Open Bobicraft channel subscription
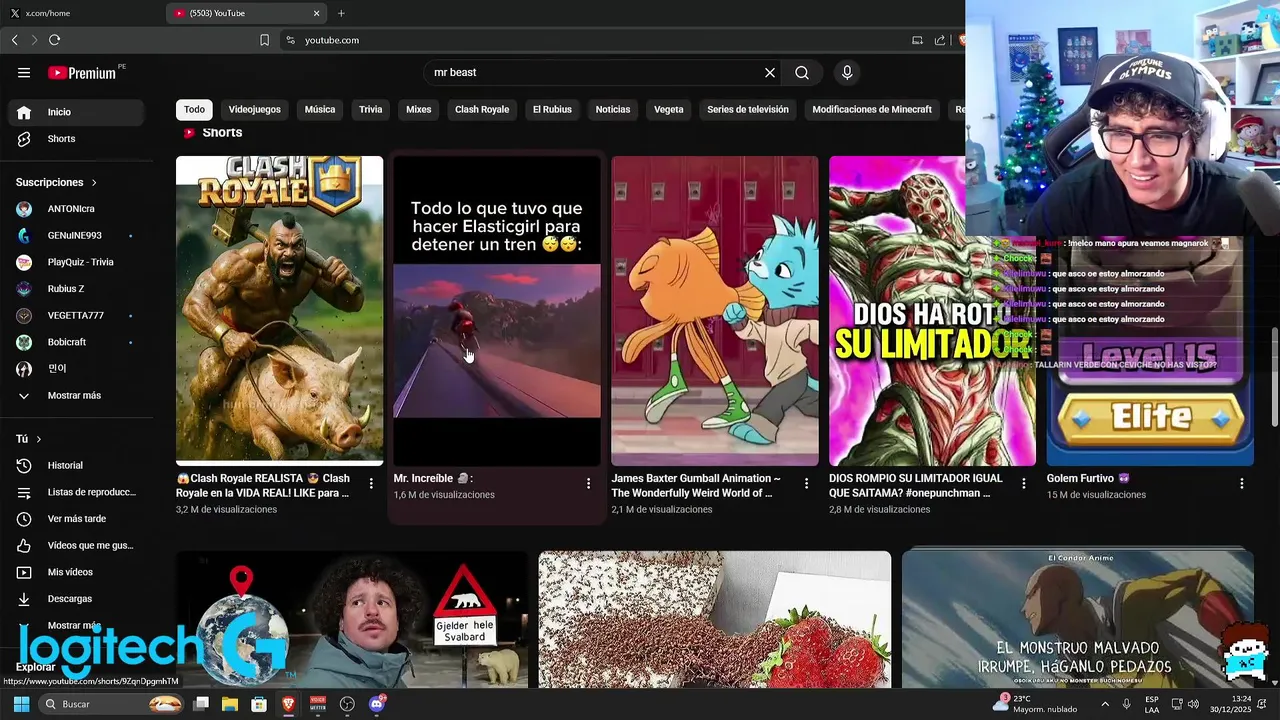Screen dimensions: 1280x720 pyautogui.click(x=76, y=342)
